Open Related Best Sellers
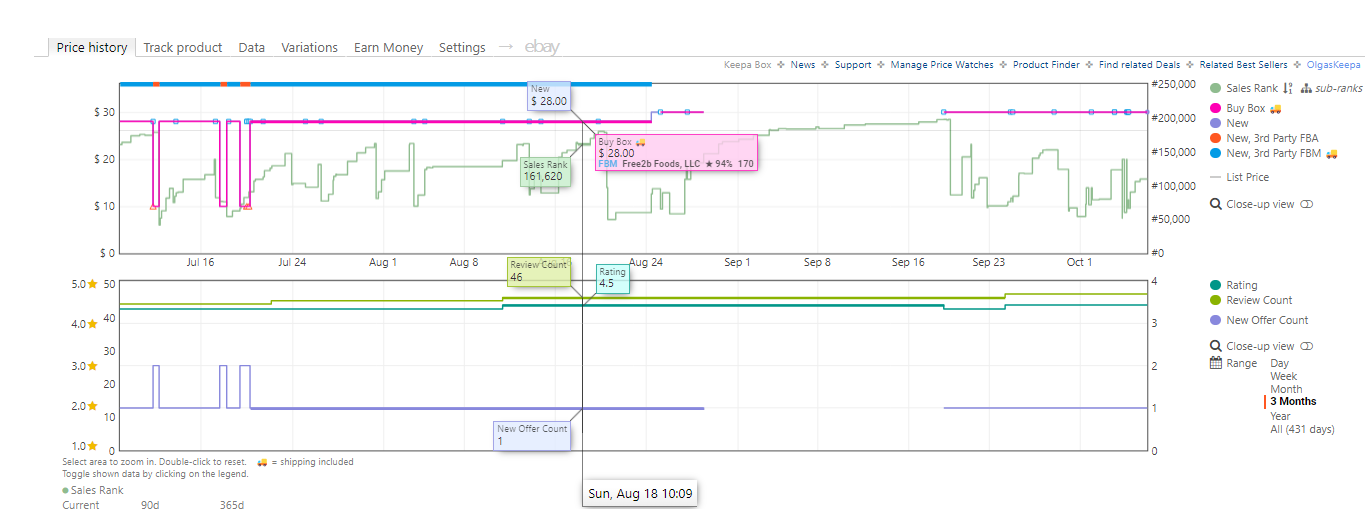This screenshot has width=1372, height=509. tap(1244, 65)
